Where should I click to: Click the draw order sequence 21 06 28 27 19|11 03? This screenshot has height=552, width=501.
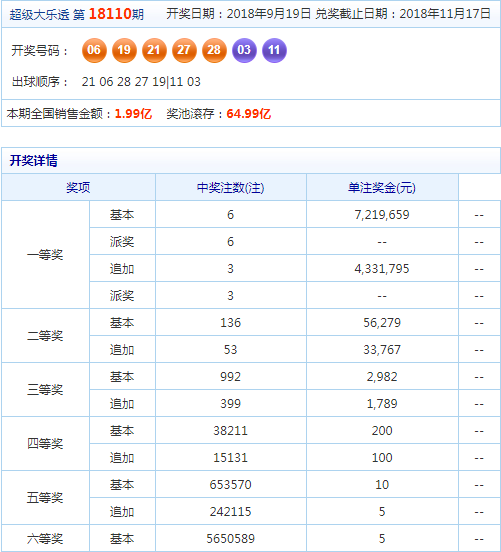point(141,82)
